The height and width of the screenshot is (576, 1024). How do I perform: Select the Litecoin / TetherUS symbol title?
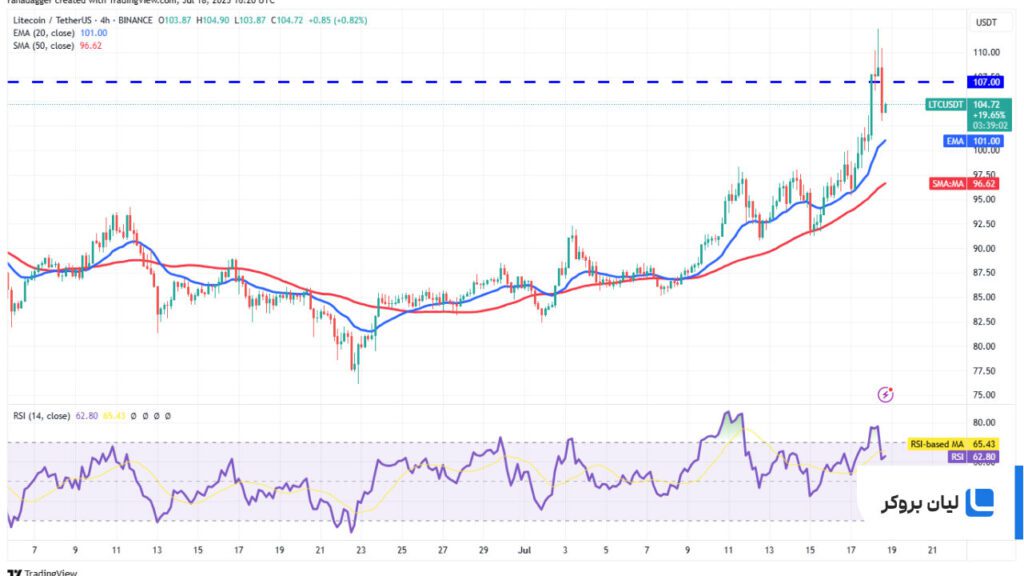[x=54, y=20]
